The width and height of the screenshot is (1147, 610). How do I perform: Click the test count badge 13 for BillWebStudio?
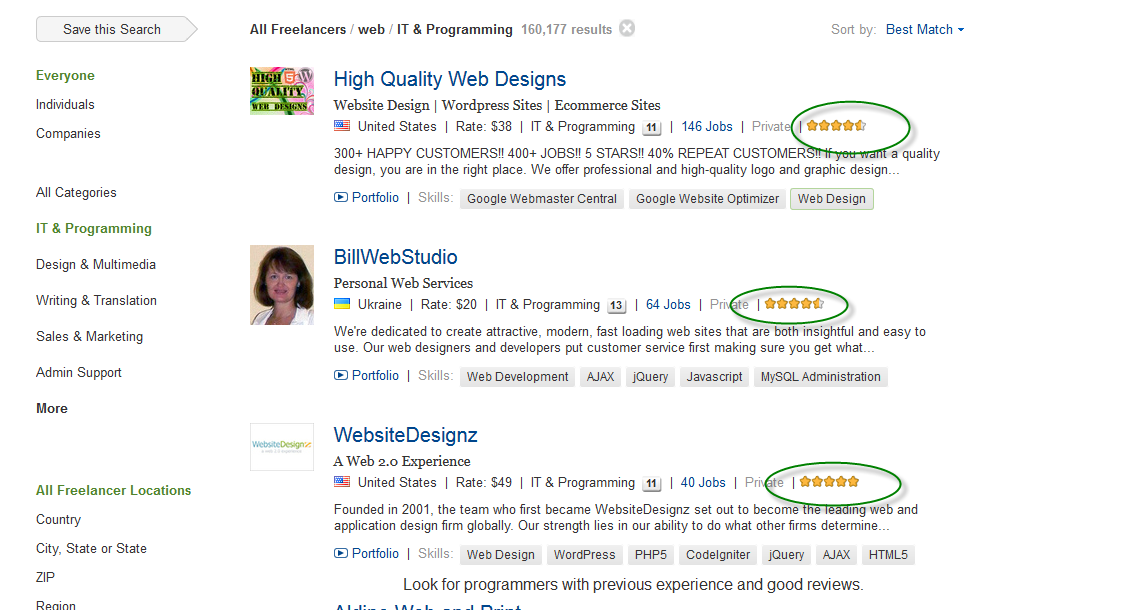click(616, 306)
